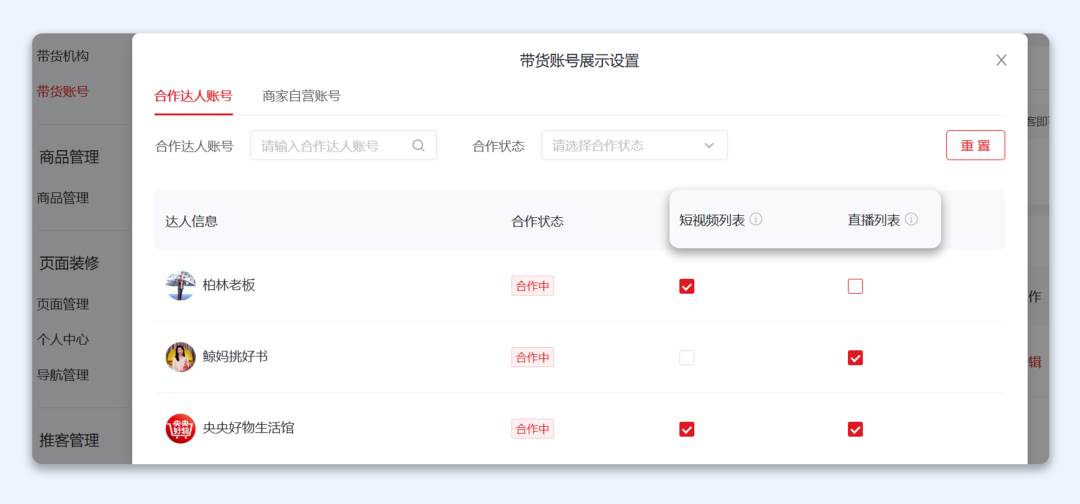
Task: Switch to 商家自营账号 tab
Action: [x=301, y=96]
